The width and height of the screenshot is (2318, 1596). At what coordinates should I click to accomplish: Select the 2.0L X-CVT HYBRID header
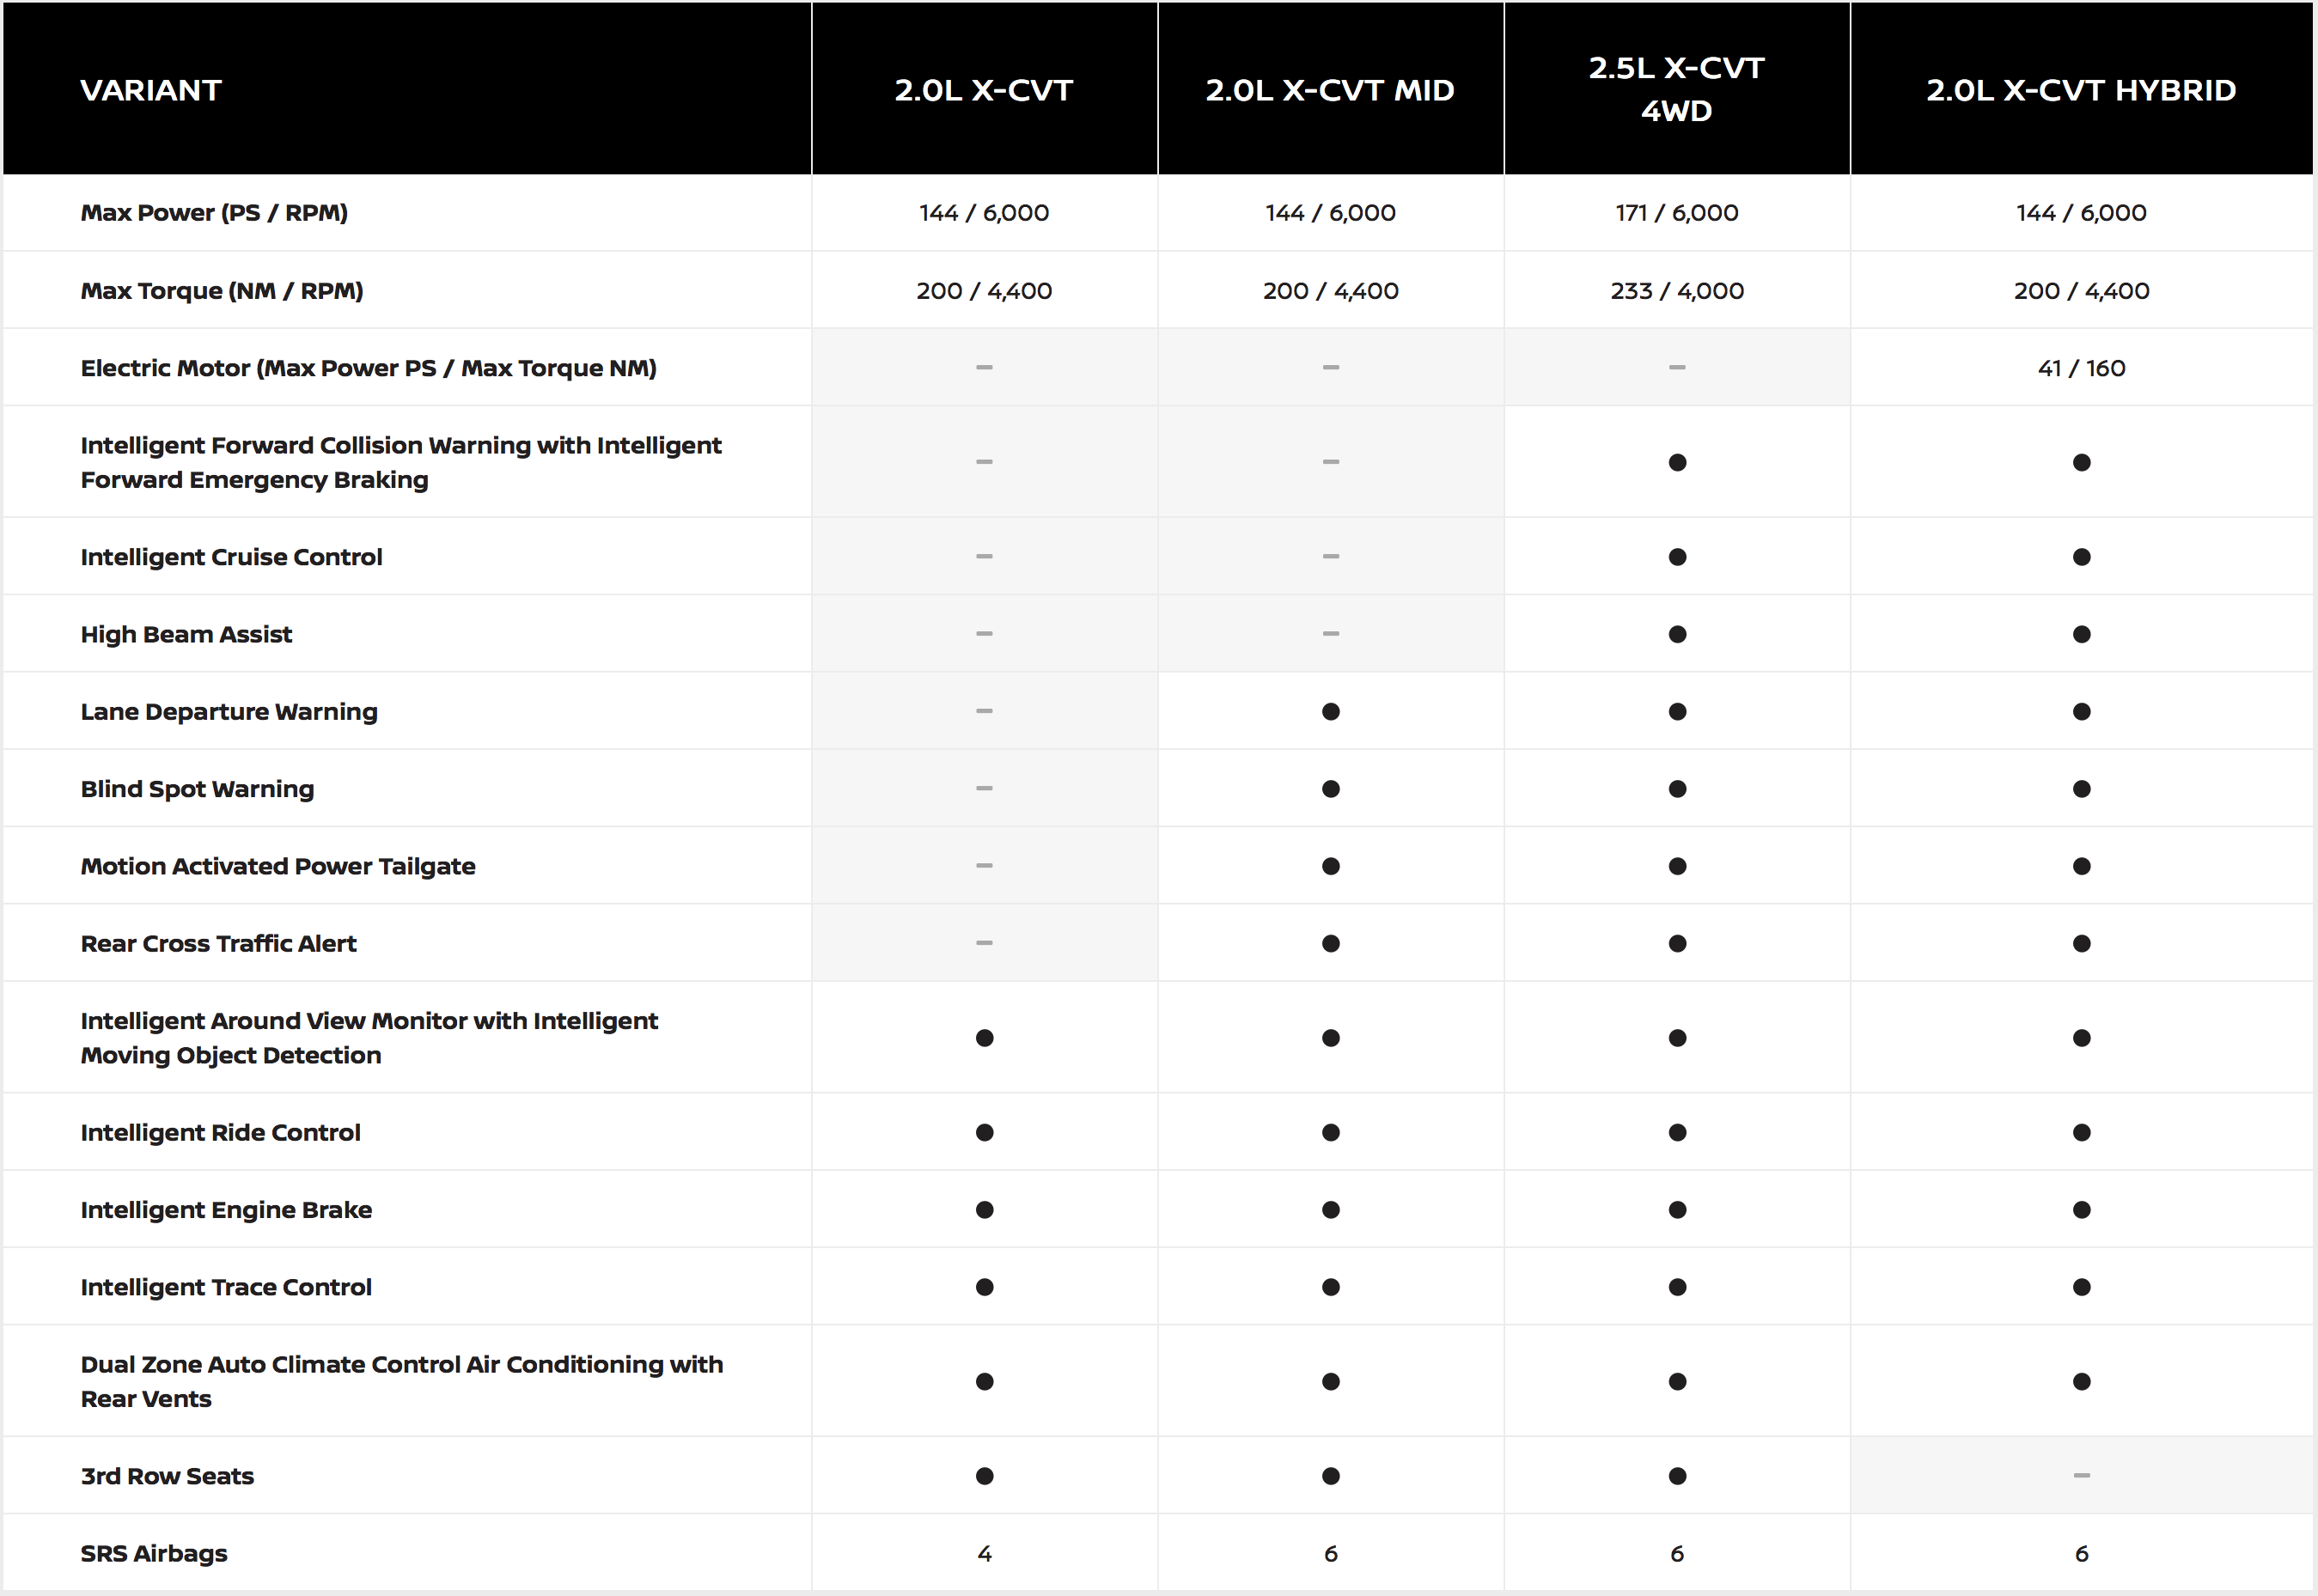2081,90
